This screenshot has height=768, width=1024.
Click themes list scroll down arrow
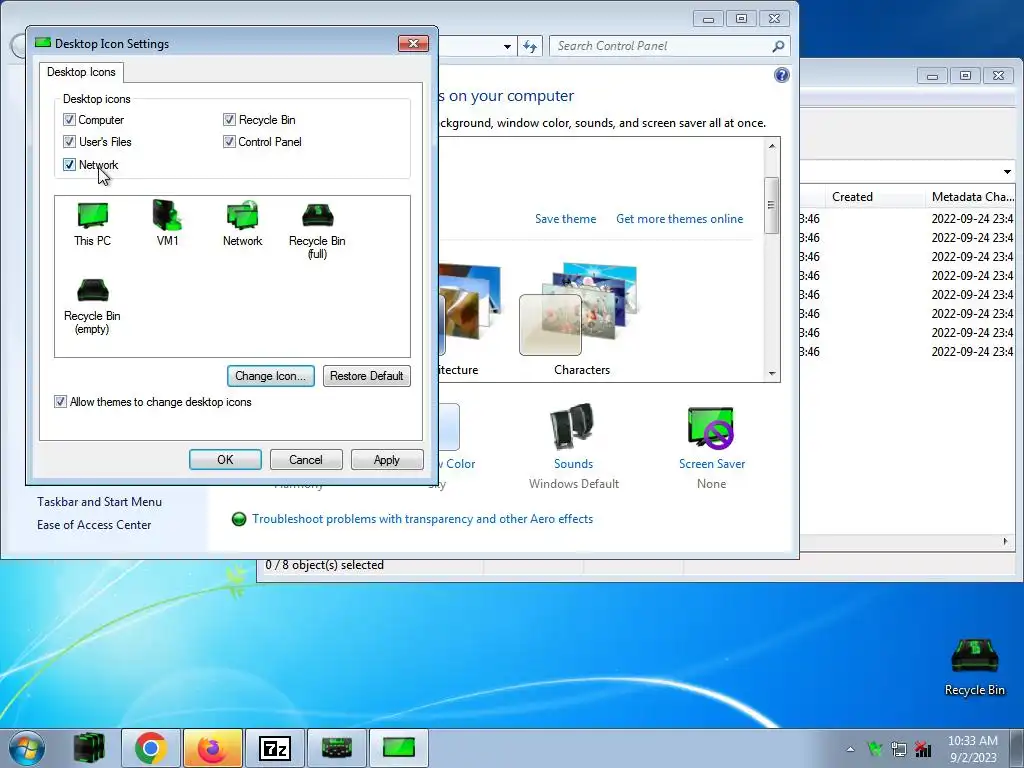coord(772,374)
